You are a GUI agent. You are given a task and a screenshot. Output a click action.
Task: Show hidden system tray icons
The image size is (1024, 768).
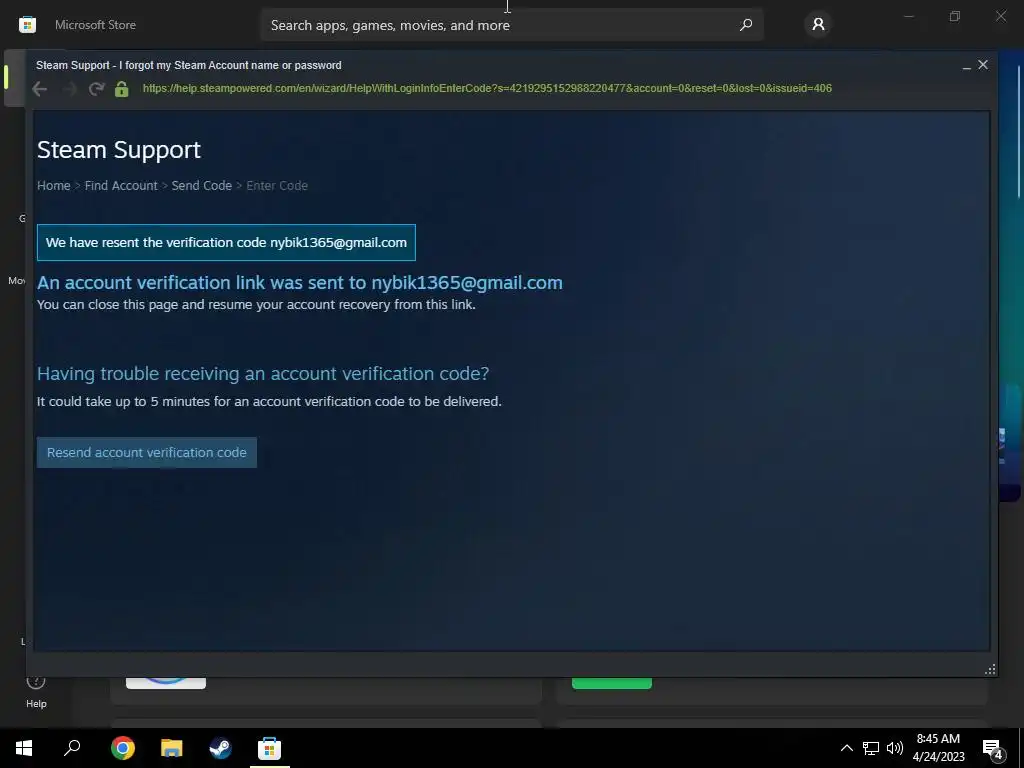[846, 748]
